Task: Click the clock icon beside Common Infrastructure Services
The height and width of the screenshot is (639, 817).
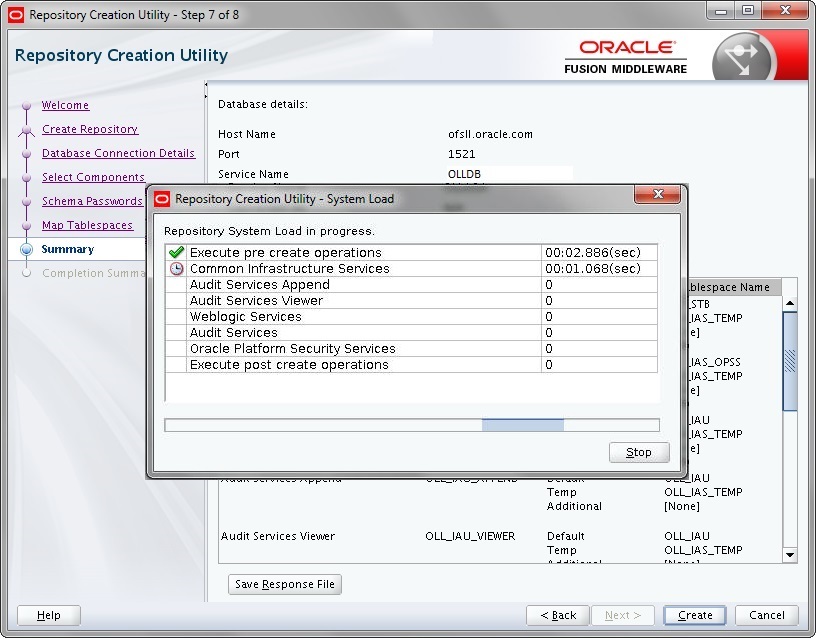Action: [177, 268]
